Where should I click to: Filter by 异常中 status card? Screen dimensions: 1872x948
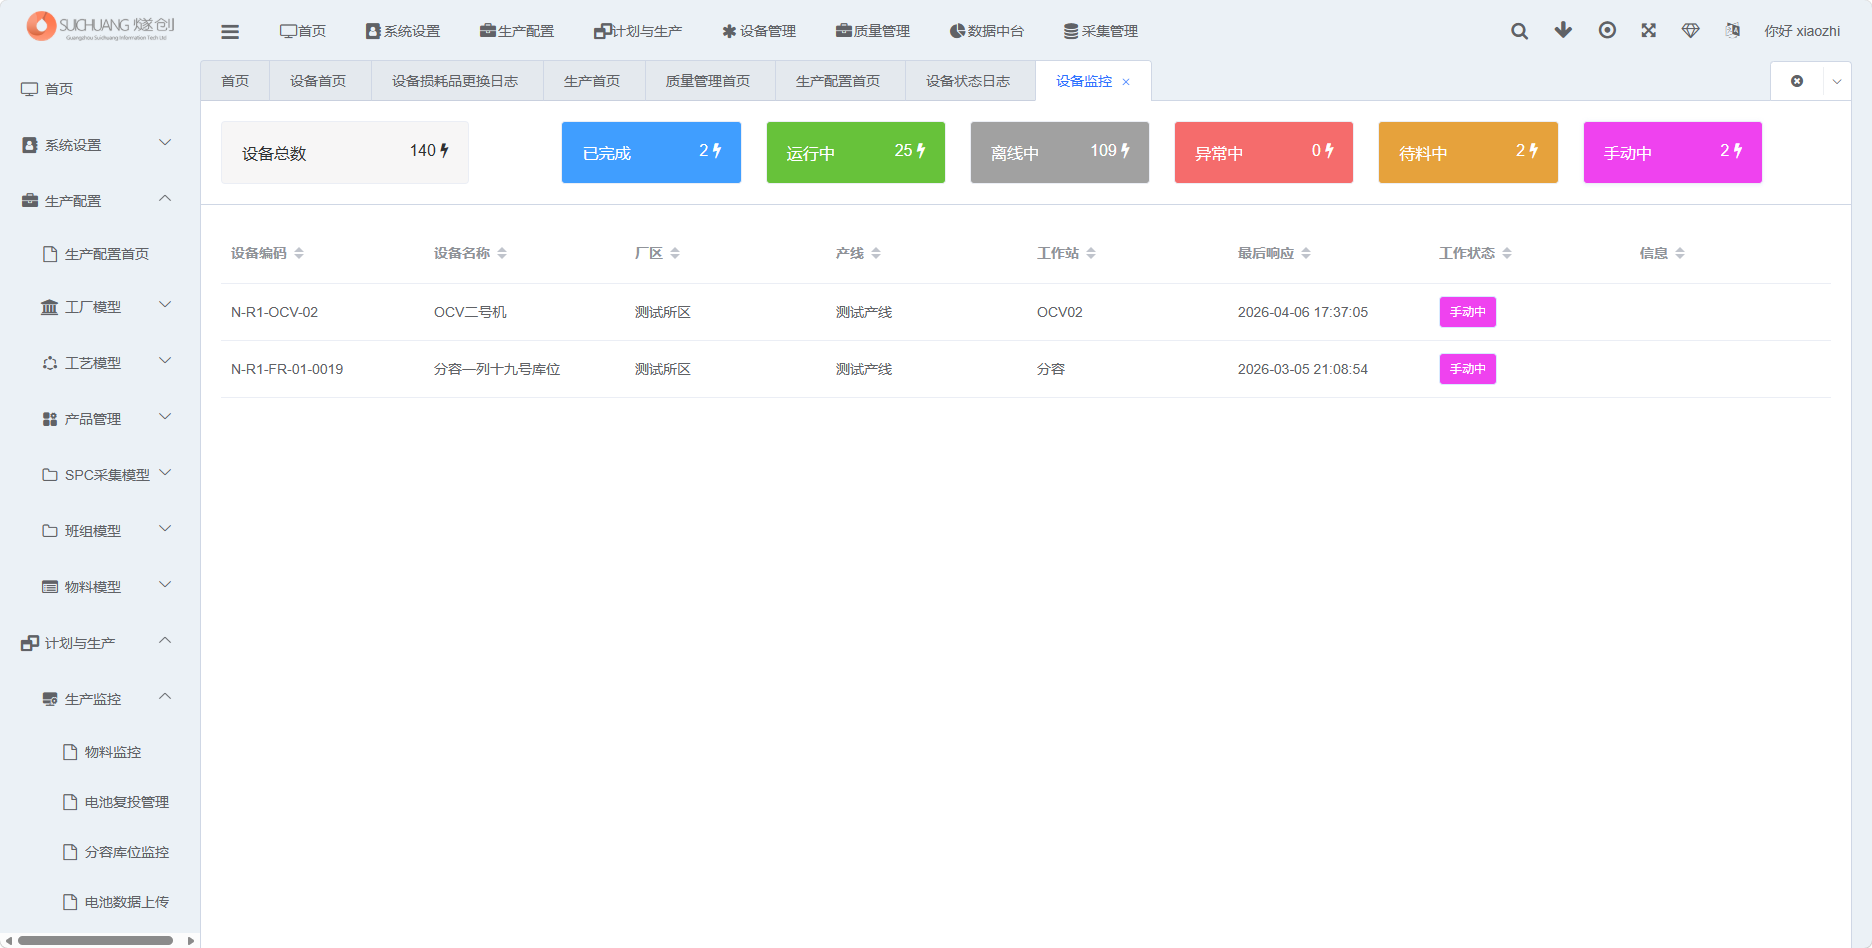coord(1264,152)
